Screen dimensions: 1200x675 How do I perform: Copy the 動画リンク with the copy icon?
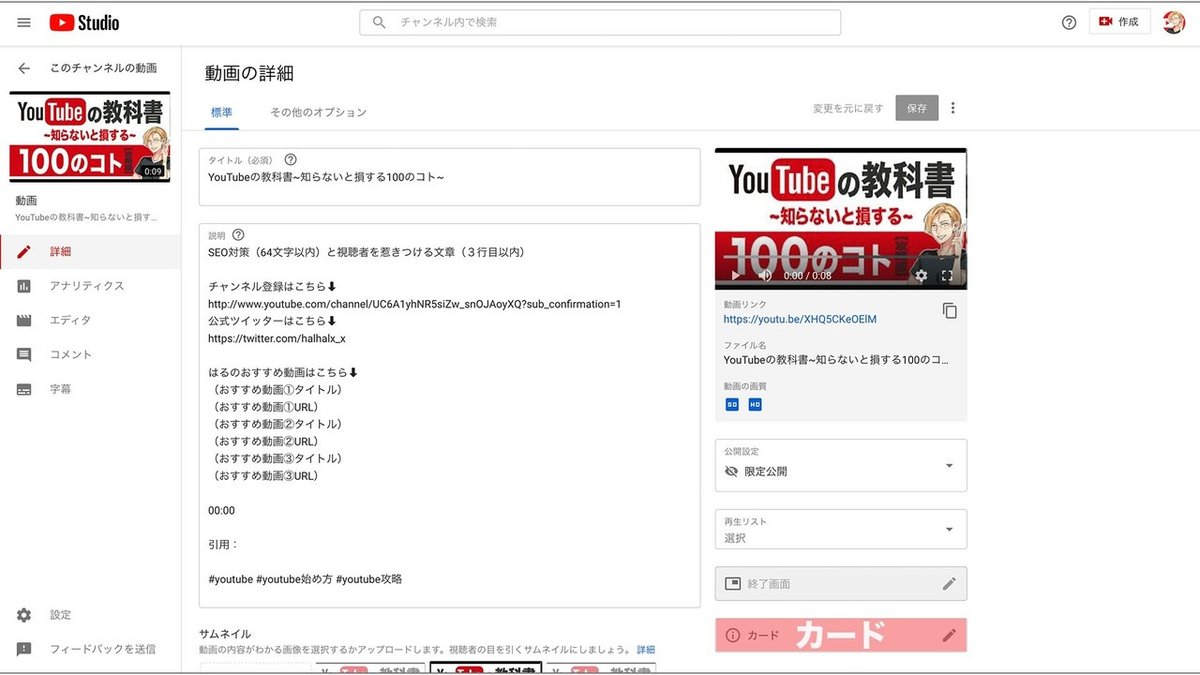click(951, 311)
